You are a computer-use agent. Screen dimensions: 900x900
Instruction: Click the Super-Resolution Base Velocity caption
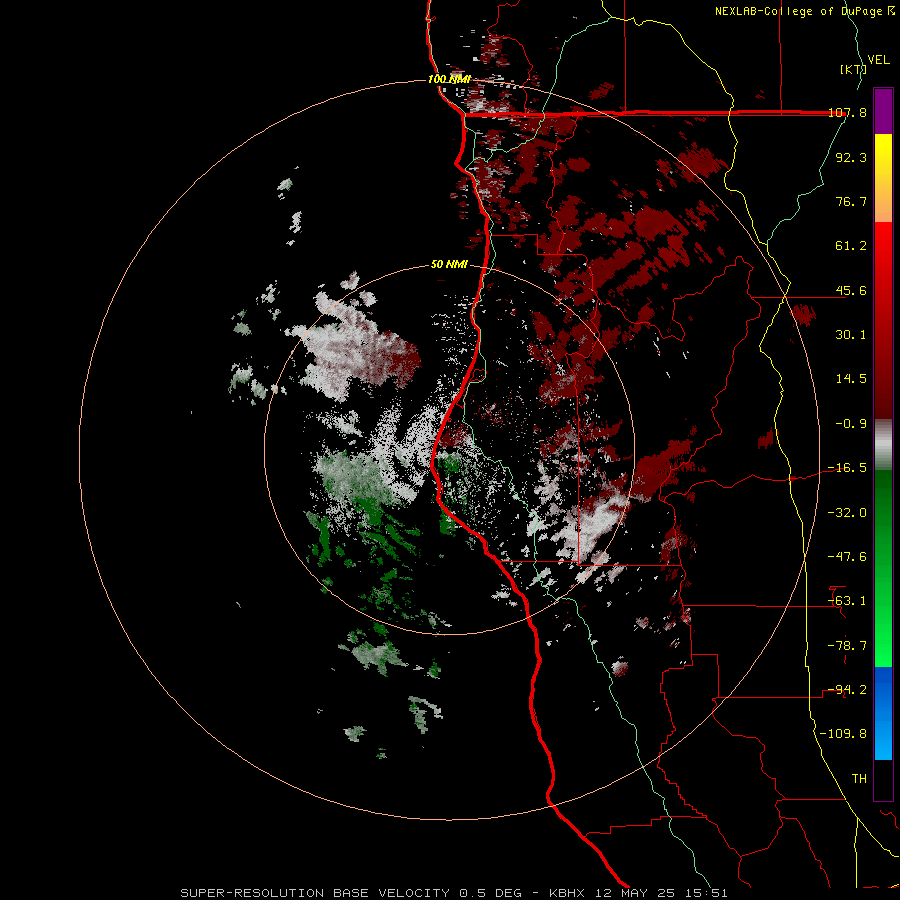click(x=453, y=893)
